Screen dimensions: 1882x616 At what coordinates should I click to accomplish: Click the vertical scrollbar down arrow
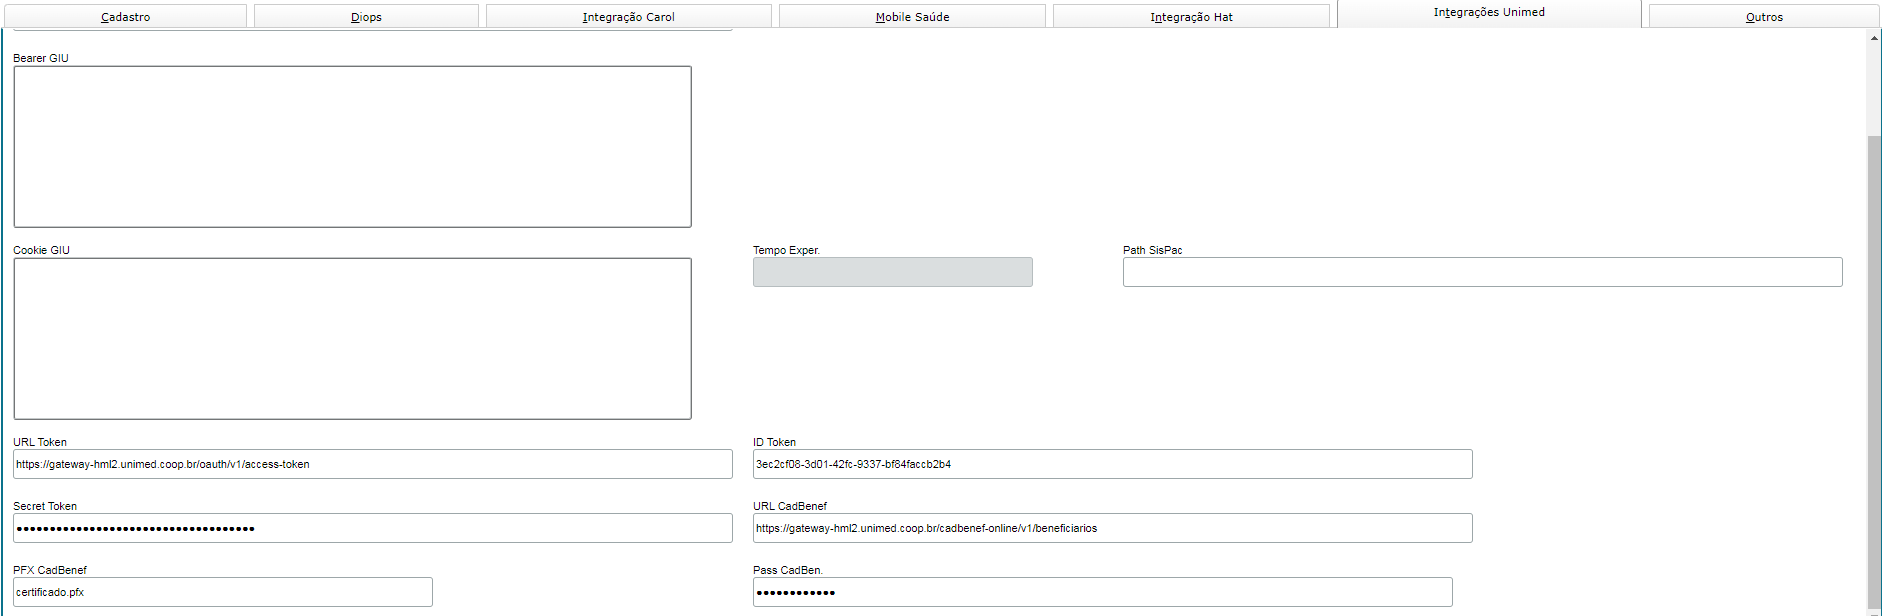click(x=1874, y=610)
